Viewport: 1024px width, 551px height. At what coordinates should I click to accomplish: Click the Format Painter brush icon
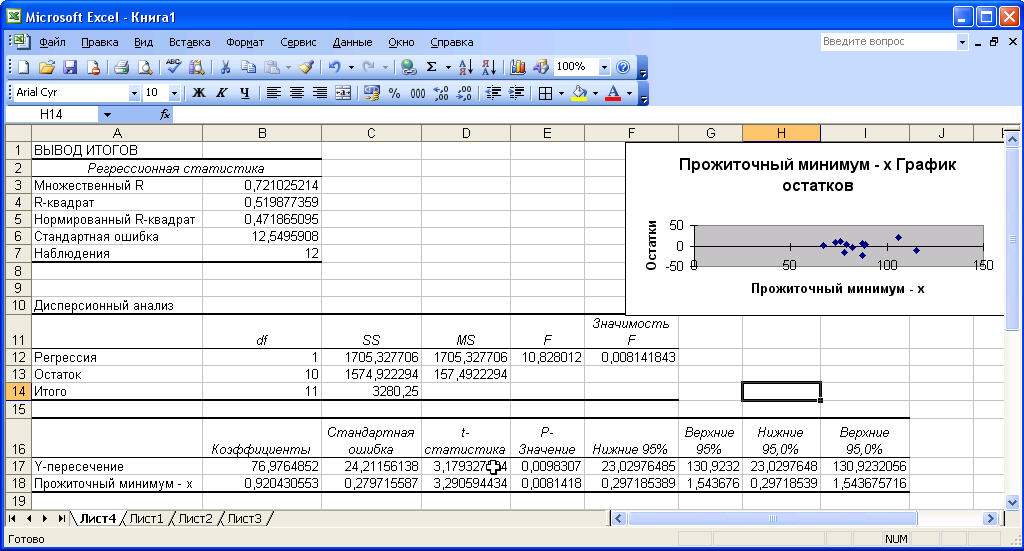pos(306,67)
